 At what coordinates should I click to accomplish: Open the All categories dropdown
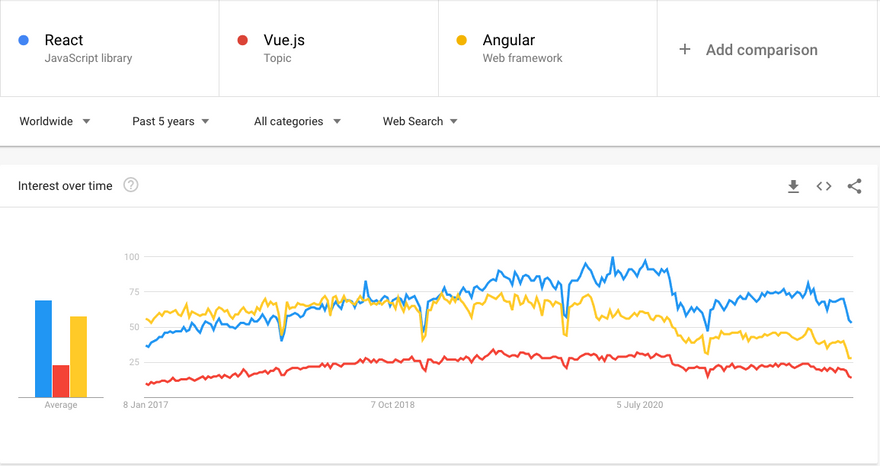coord(297,121)
